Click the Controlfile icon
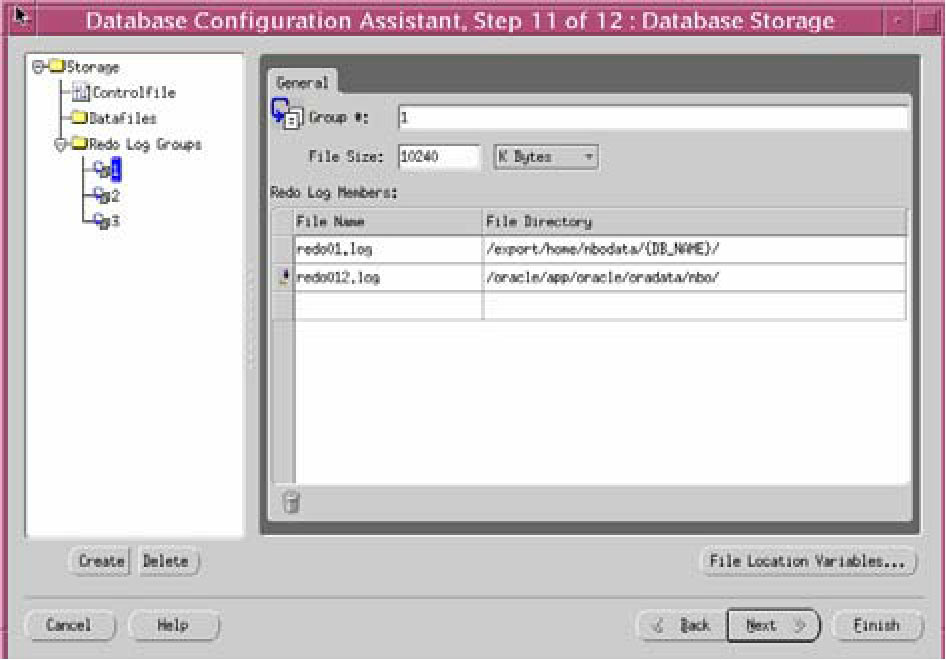The width and height of the screenshot is (946, 660). 80,93
